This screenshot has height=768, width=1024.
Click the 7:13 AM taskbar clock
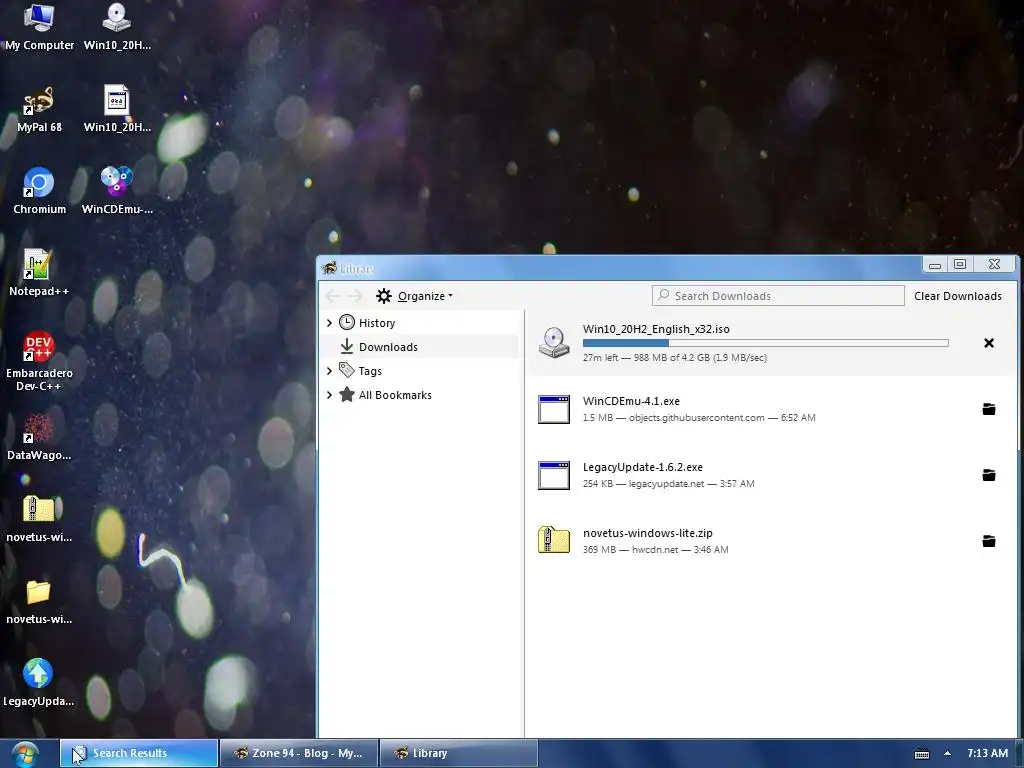[x=987, y=753]
